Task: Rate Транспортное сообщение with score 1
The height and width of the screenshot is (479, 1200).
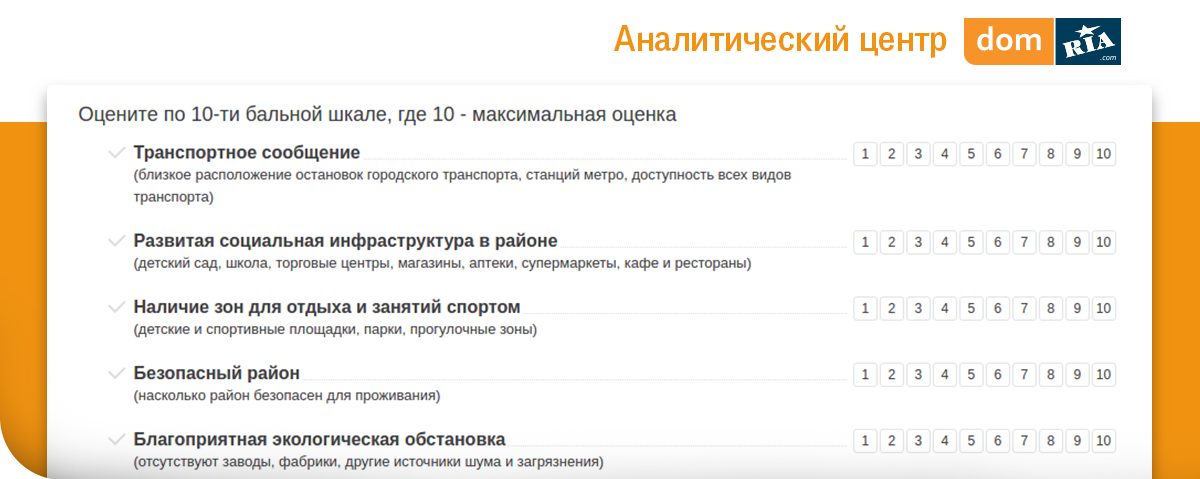Action: (x=865, y=154)
